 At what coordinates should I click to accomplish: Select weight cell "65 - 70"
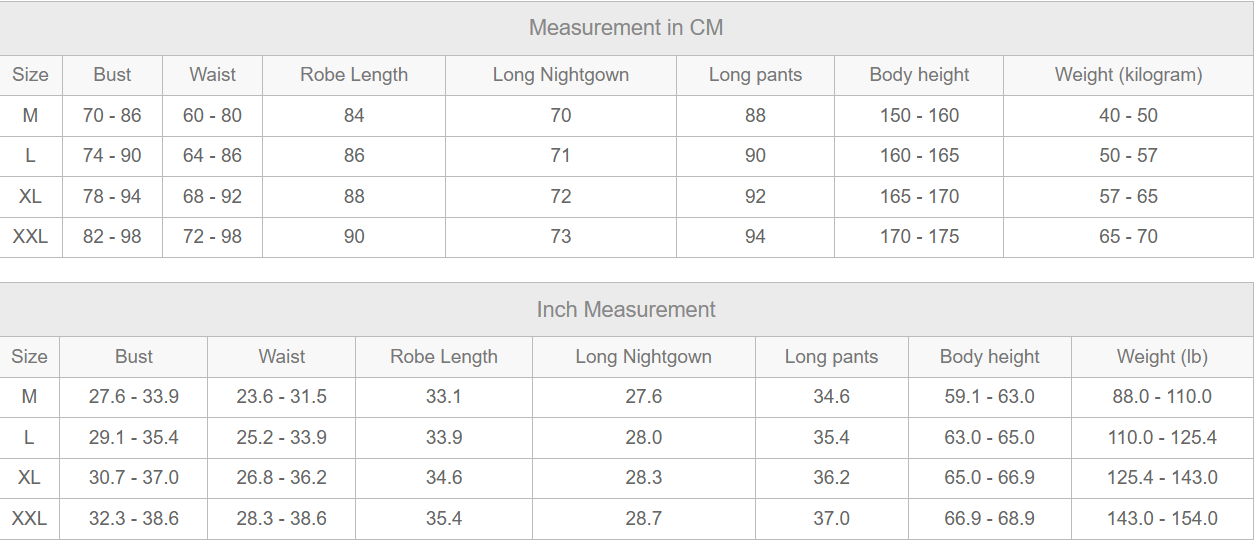coord(1128,237)
